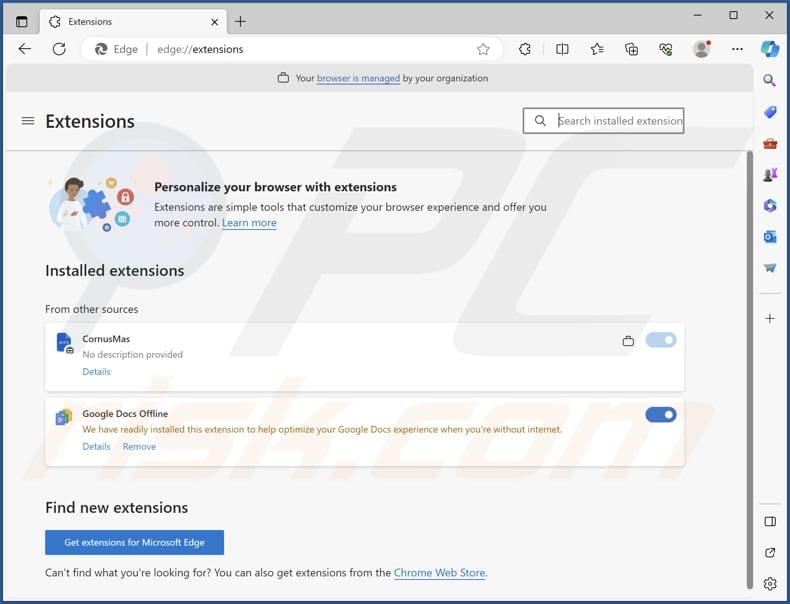The width and height of the screenshot is (790, 604).
Task: Toggle split screen icon in toolbar
Action: pyautogui.click(x=562, y=49)
